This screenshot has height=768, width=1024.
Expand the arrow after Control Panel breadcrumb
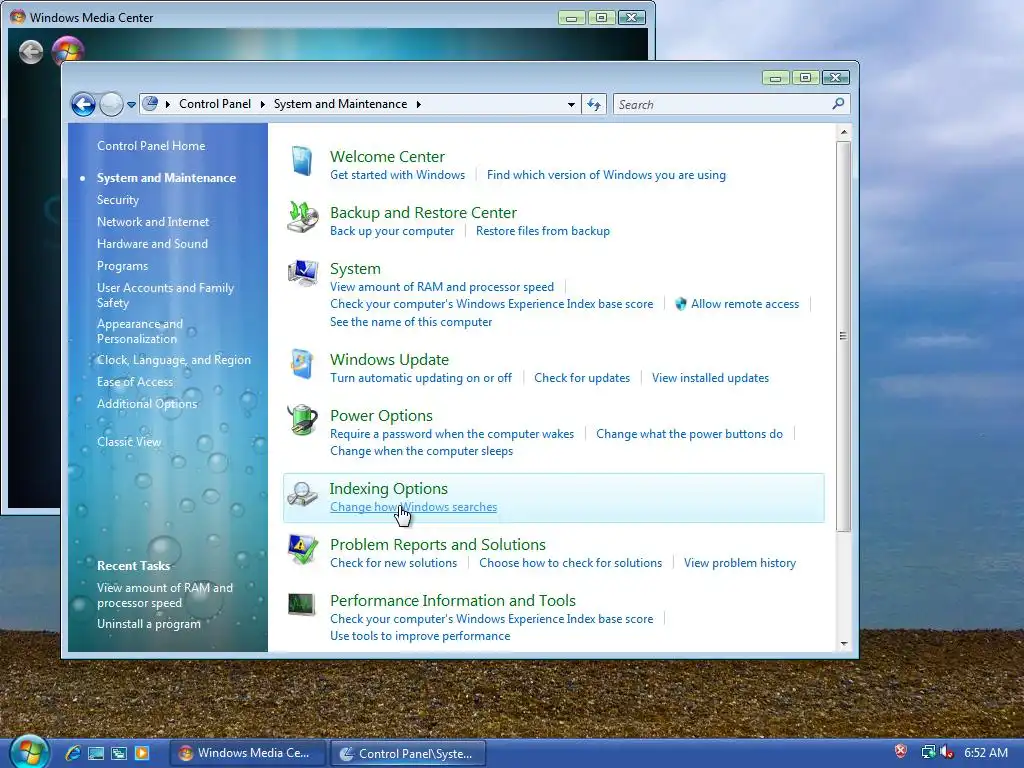pyautogui.click(x=263, y=104)
